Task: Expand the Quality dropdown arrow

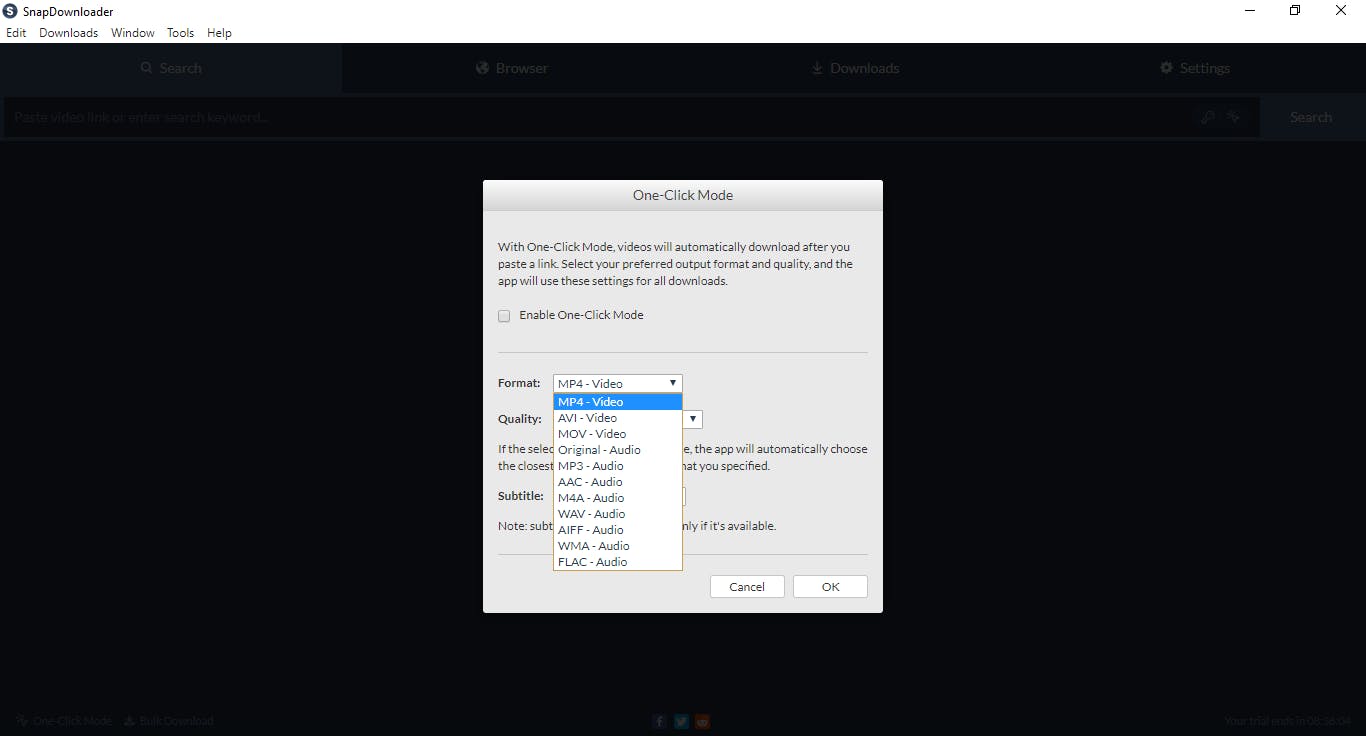Action: click(x=693, y=419)
